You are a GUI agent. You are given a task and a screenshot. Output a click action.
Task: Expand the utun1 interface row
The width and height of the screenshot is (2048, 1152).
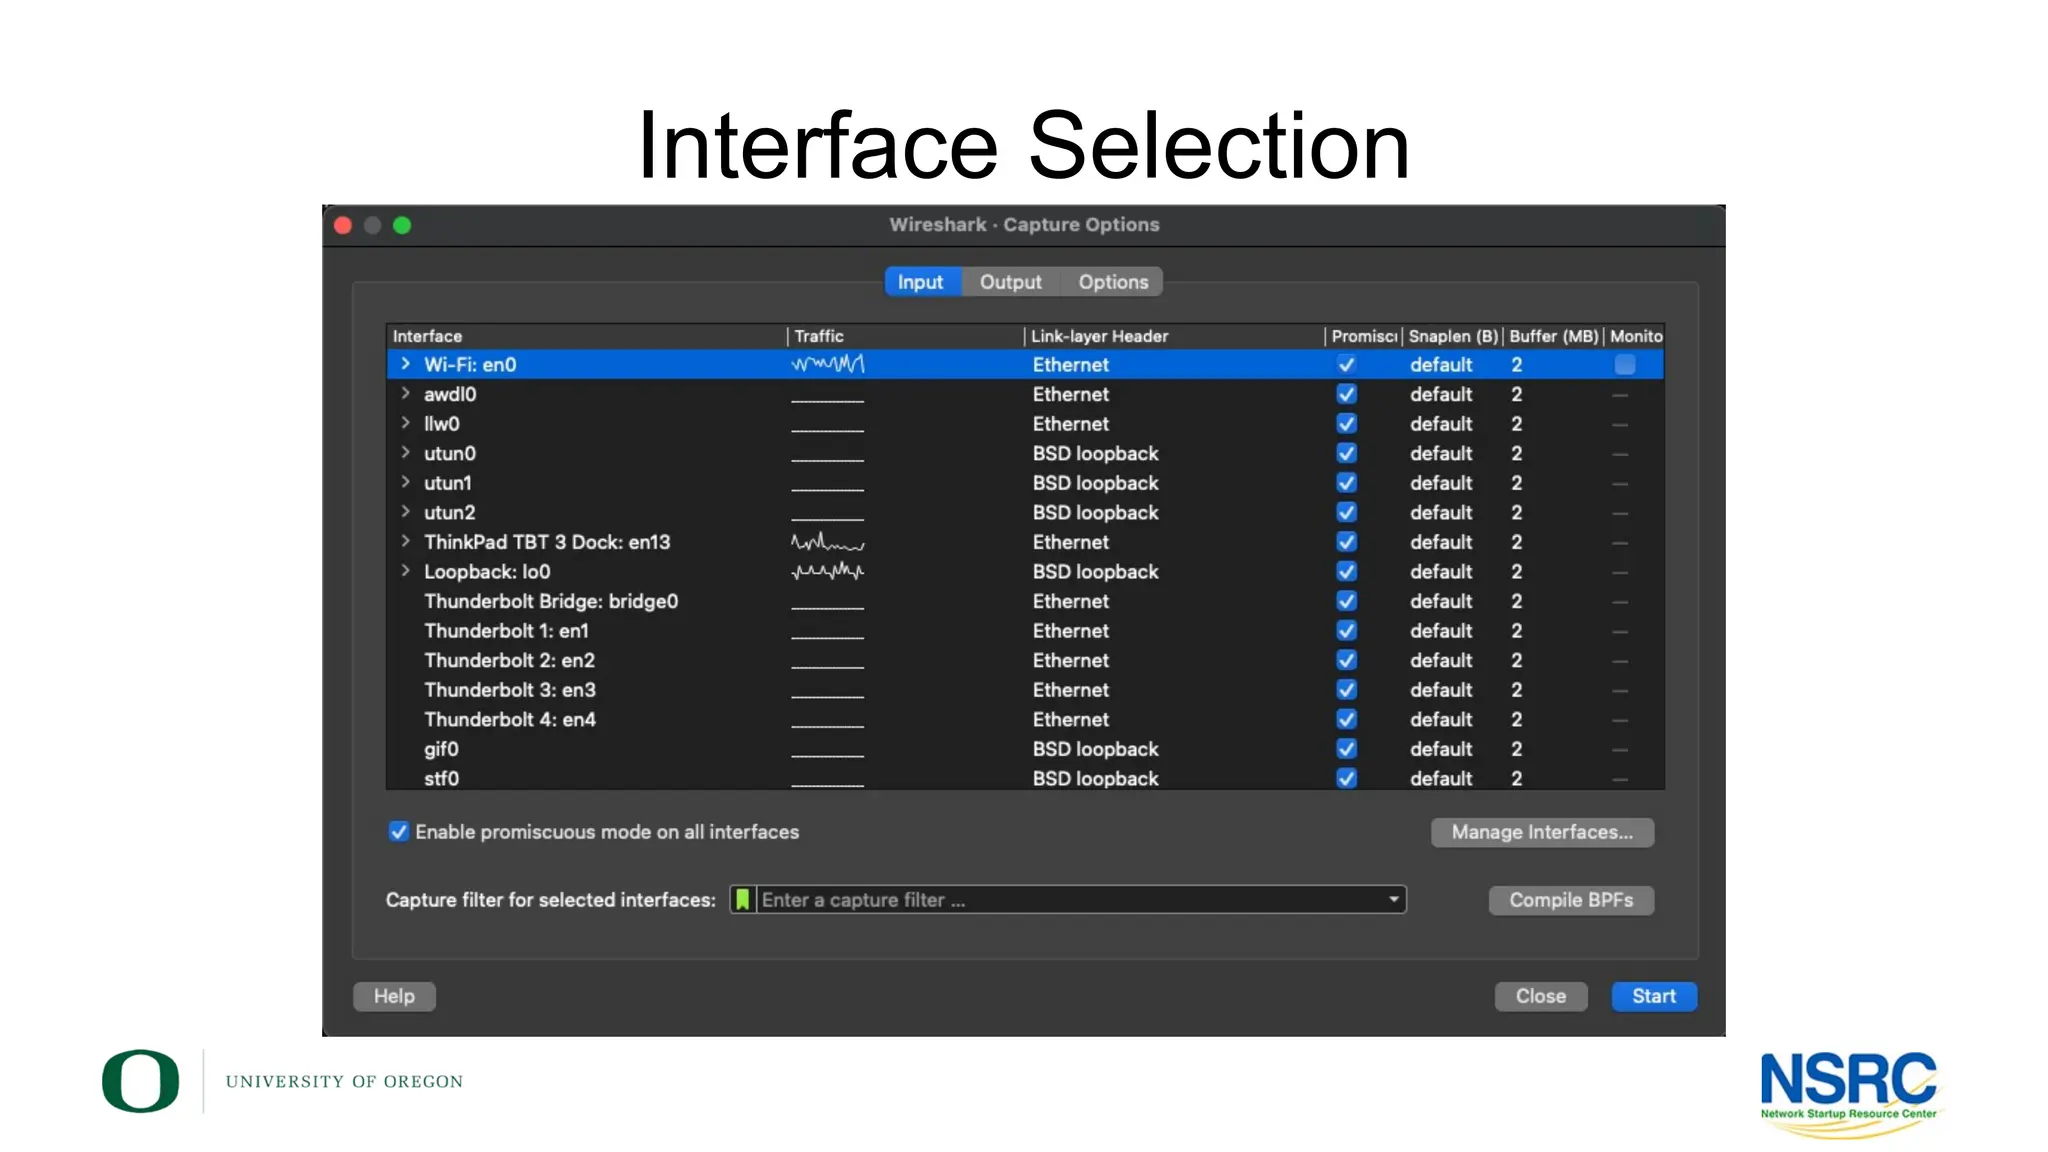[405, 482]
